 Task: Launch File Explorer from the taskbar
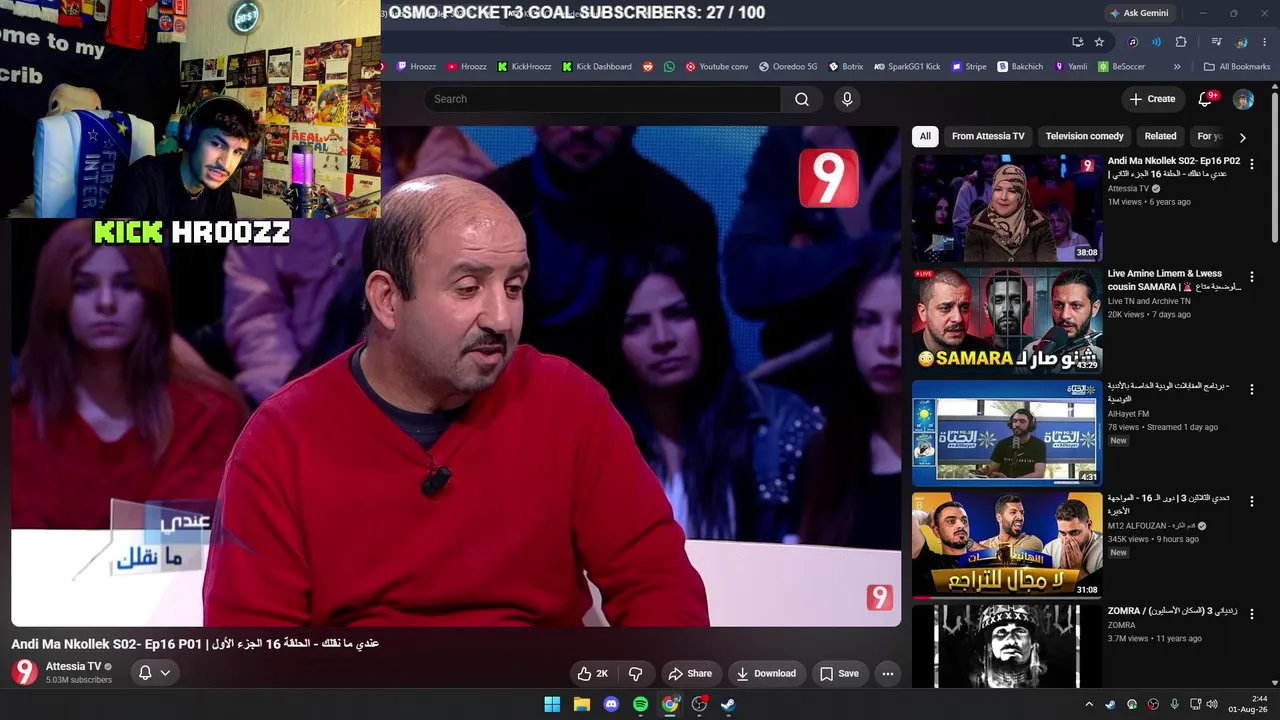tap(582, 704)
